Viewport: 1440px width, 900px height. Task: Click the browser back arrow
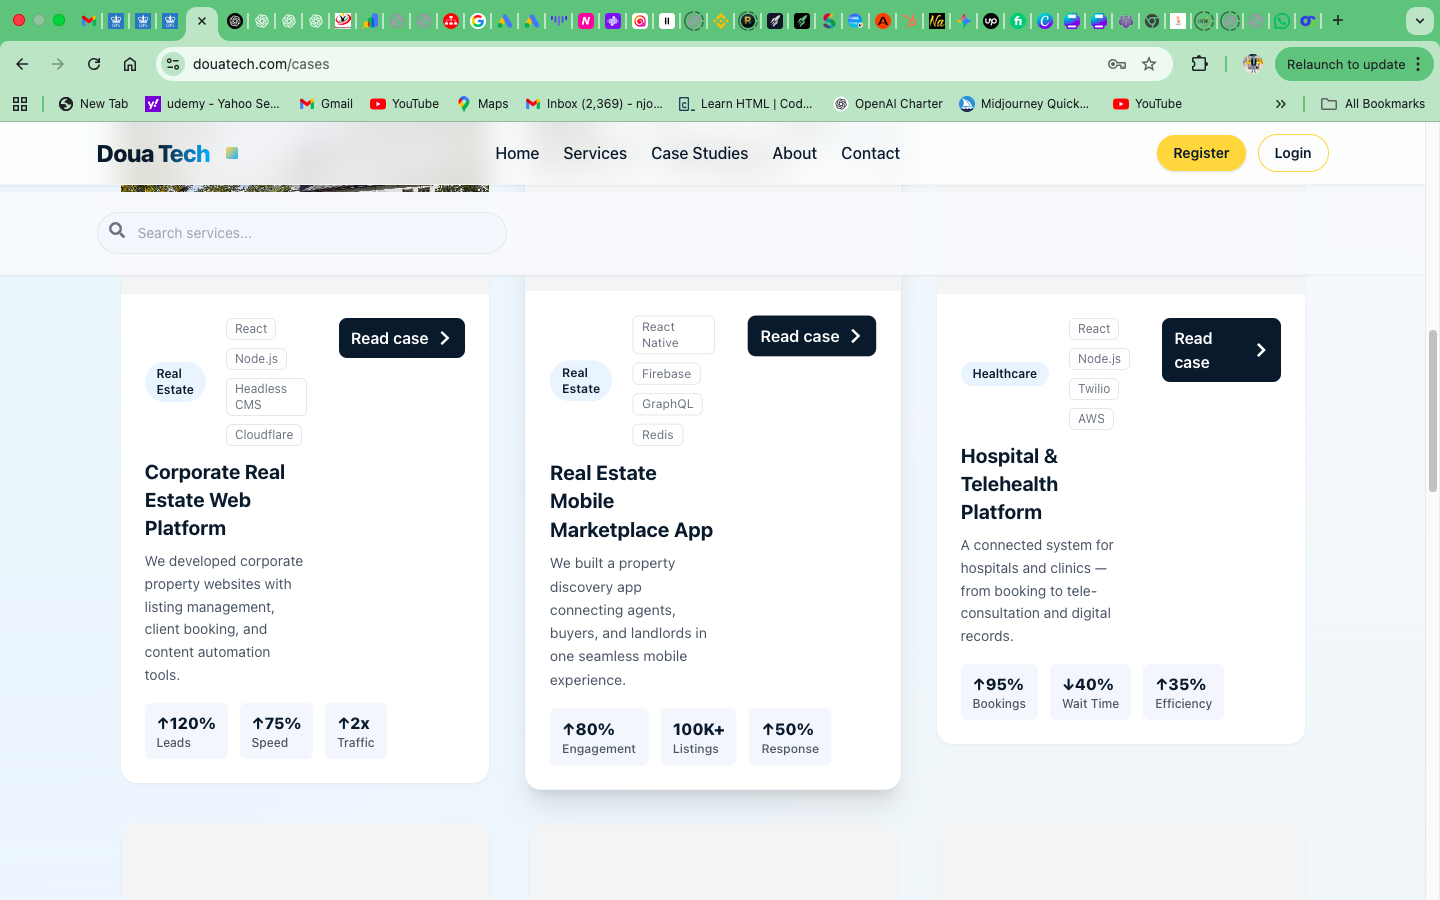[22, 64]
